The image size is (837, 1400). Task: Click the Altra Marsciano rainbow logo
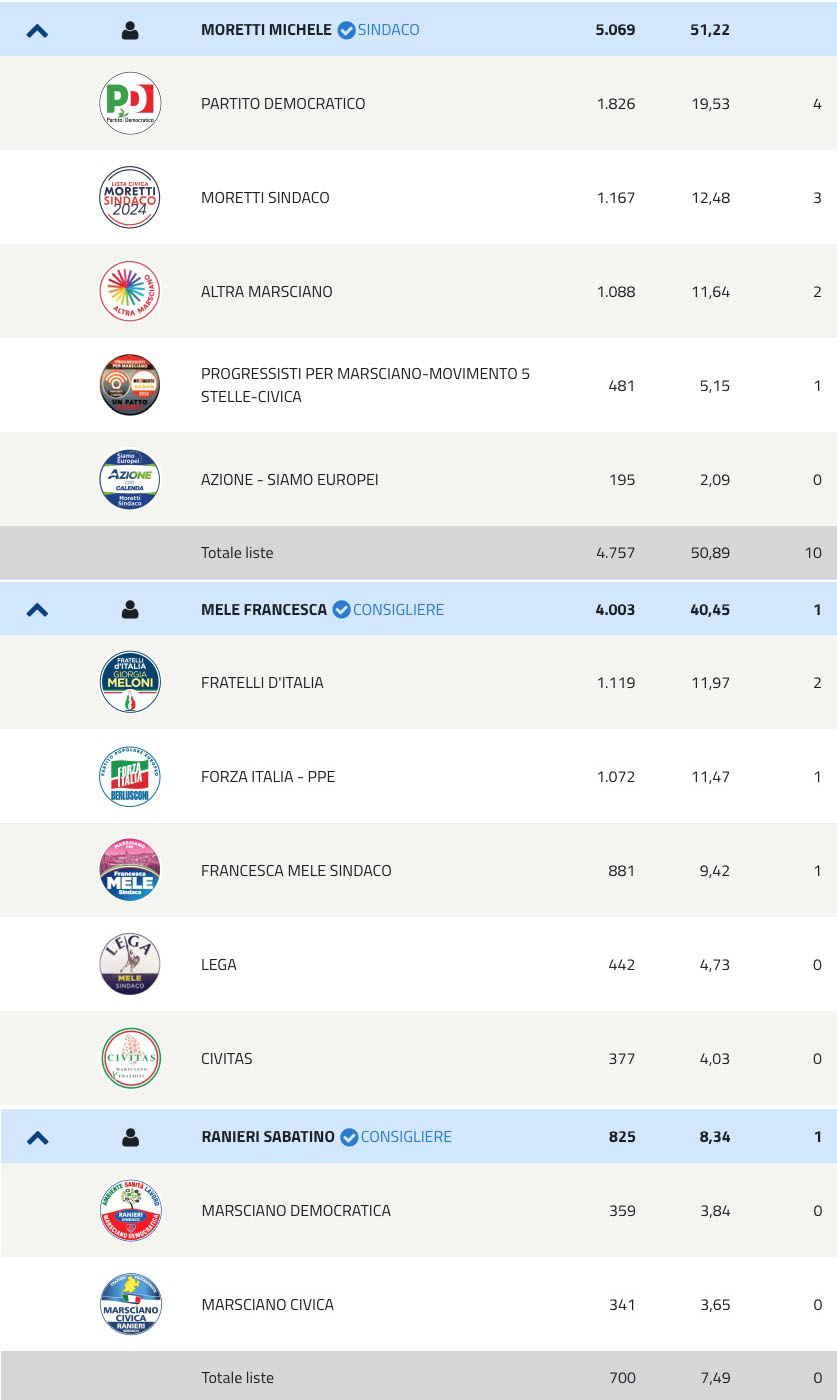point(130,291)
